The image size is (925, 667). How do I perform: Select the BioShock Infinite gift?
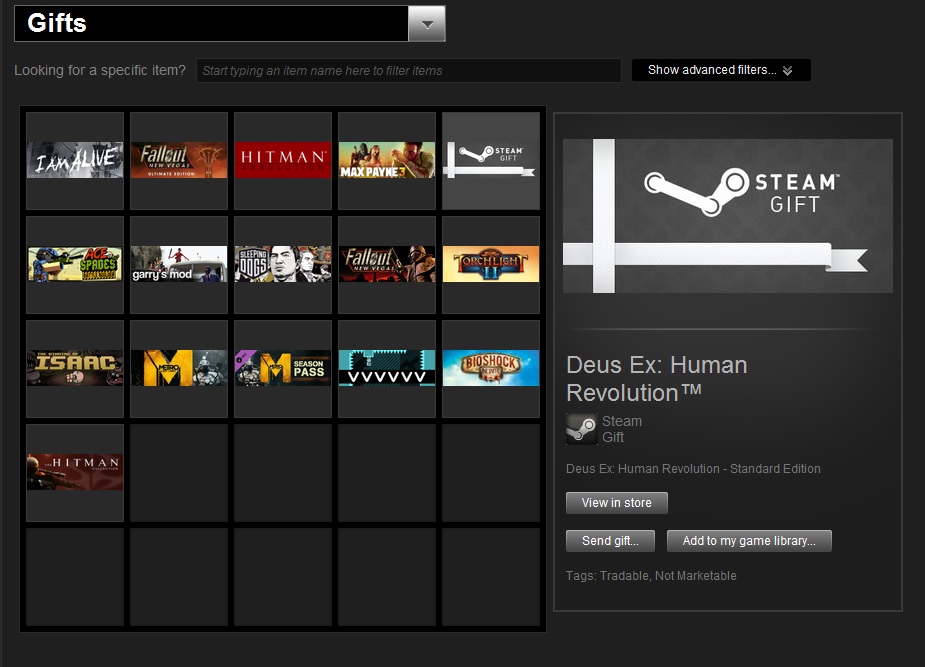pyautogui.click(x=491, y=369)
